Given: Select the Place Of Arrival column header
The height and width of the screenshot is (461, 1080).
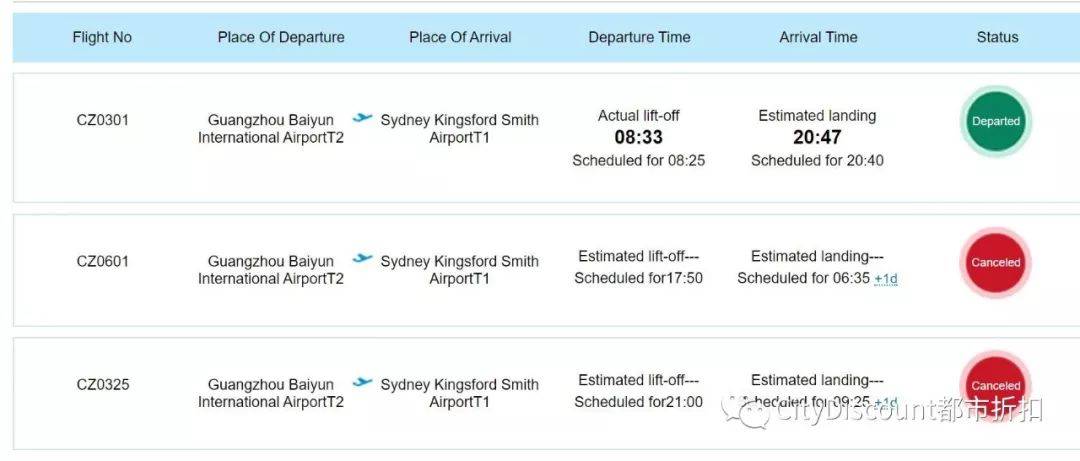Looking at the screenshot, I should pyautogui.click(x=460, y=37).
